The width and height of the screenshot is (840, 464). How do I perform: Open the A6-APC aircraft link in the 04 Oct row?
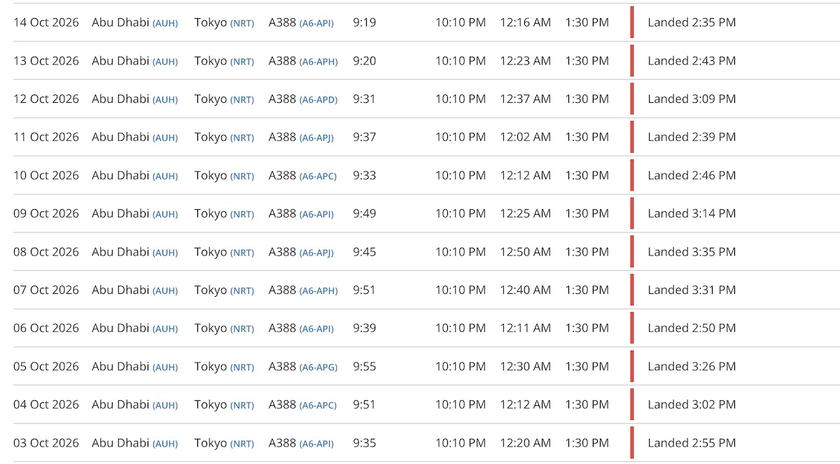[x=318, y=406]
